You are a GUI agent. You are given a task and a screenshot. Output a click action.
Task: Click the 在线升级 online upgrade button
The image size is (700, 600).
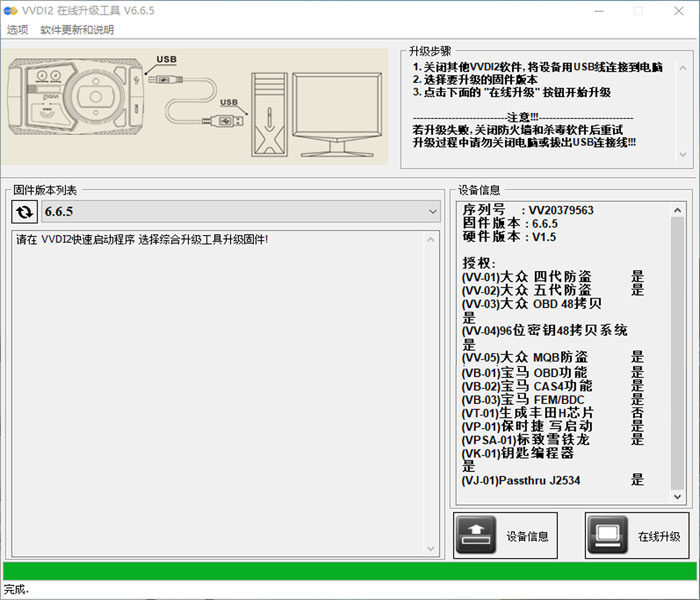[637, 536]
